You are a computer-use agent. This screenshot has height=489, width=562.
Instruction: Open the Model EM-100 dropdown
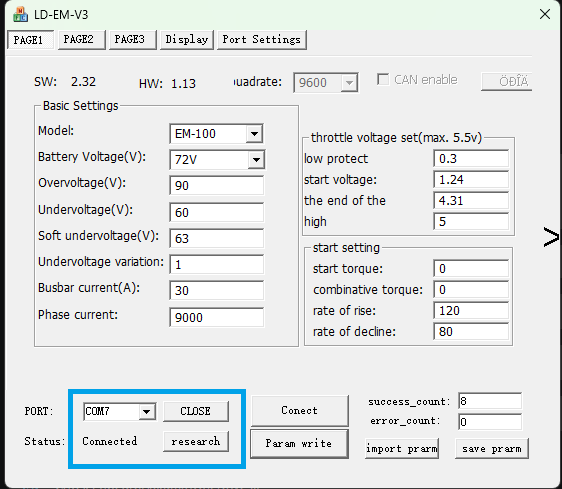tap(254, 134)
